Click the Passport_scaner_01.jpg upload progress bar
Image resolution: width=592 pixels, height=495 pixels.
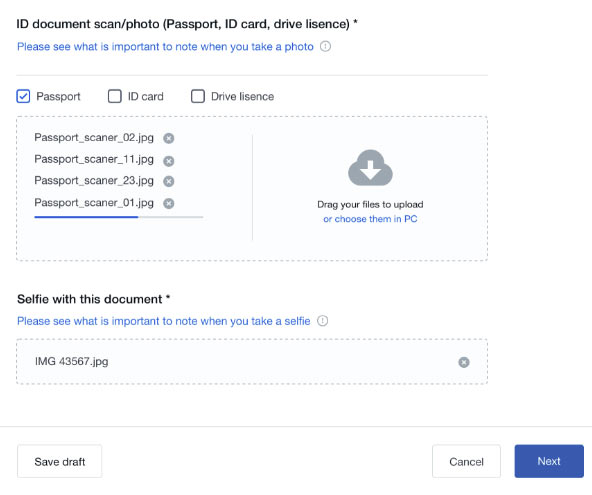(119, 217)
